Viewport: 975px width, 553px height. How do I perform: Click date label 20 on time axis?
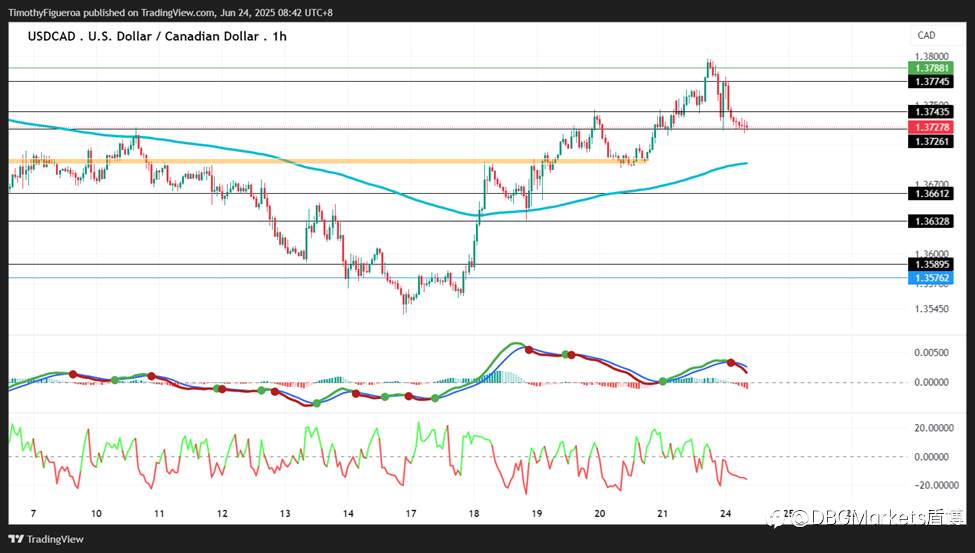(x=600, y=514)
